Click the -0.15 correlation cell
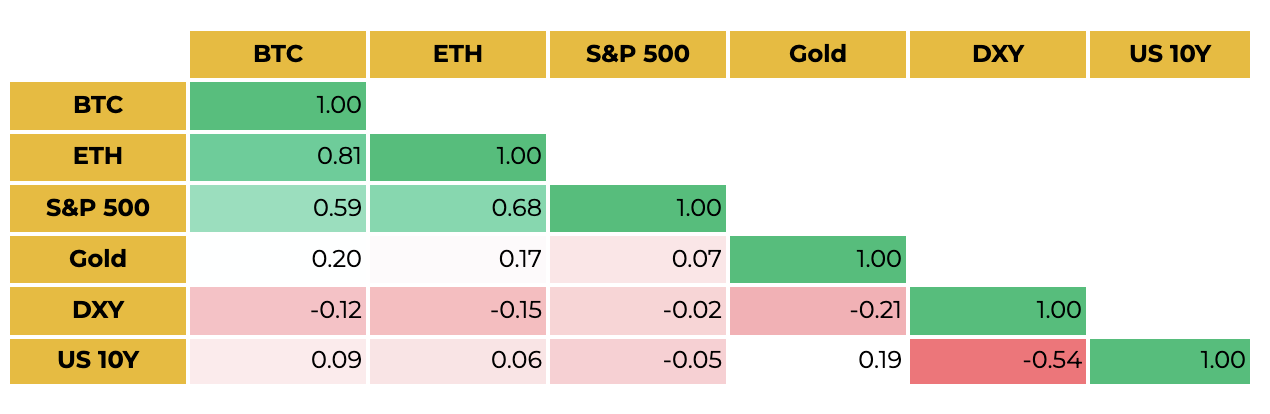1270x414 pixels. pyautogui.click(x=458, y=310)
